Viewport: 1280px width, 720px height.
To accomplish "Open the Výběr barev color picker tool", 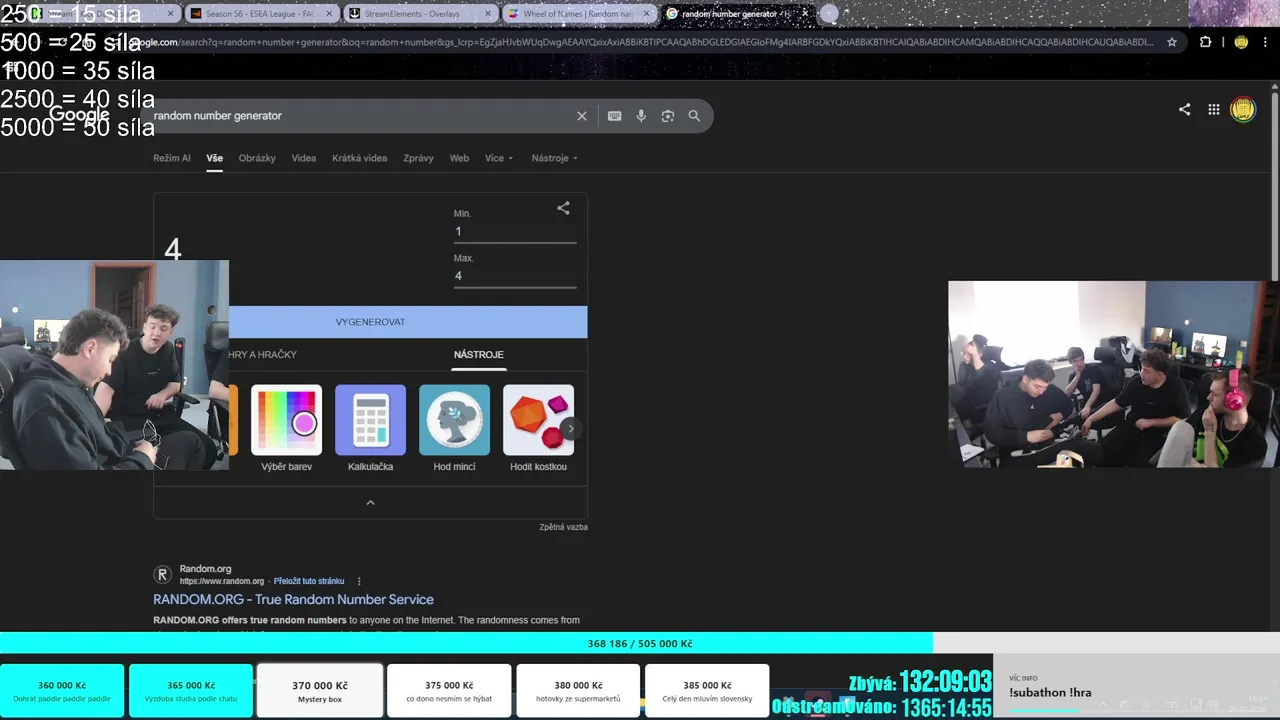I will click(287, 429).
